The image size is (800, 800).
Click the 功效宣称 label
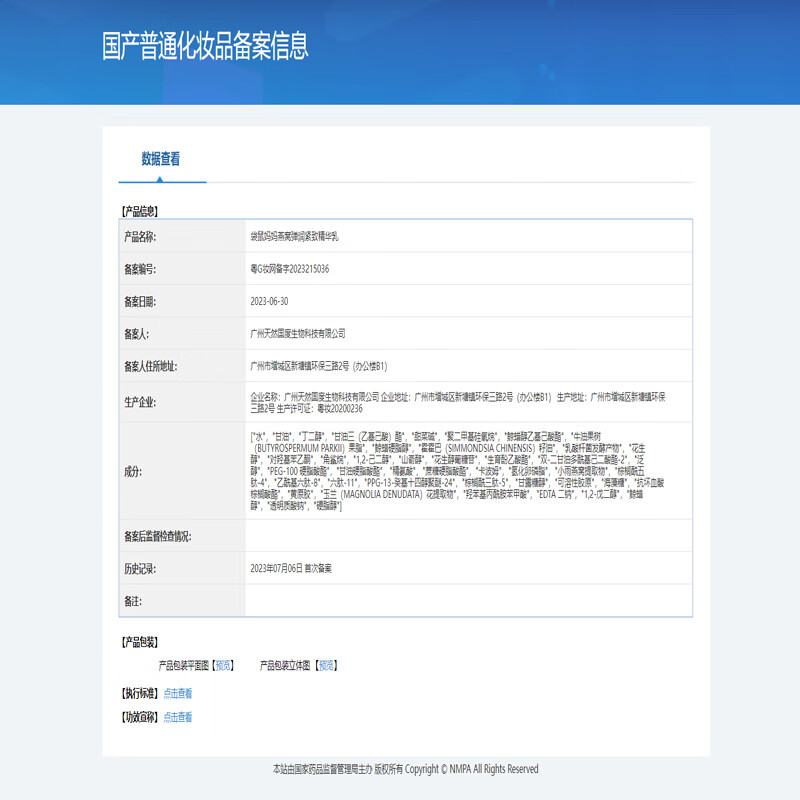(x=140, y=717)
